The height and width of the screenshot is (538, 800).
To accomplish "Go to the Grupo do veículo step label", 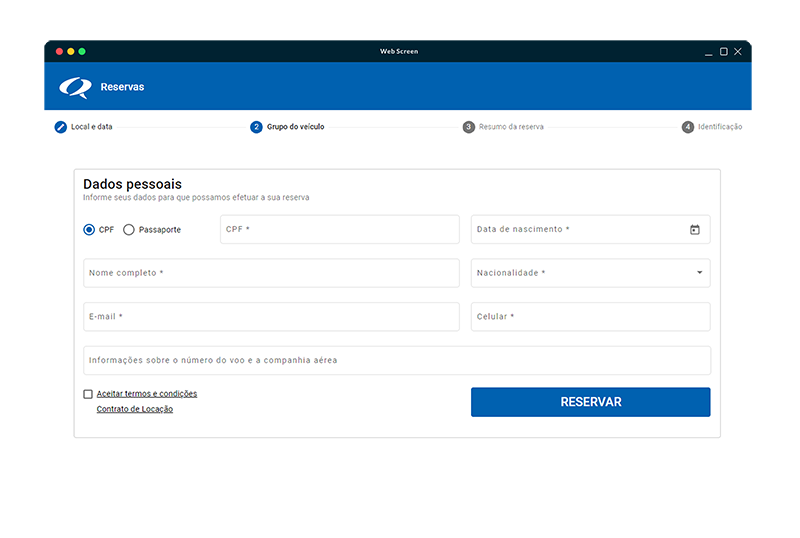I will 295,127.
